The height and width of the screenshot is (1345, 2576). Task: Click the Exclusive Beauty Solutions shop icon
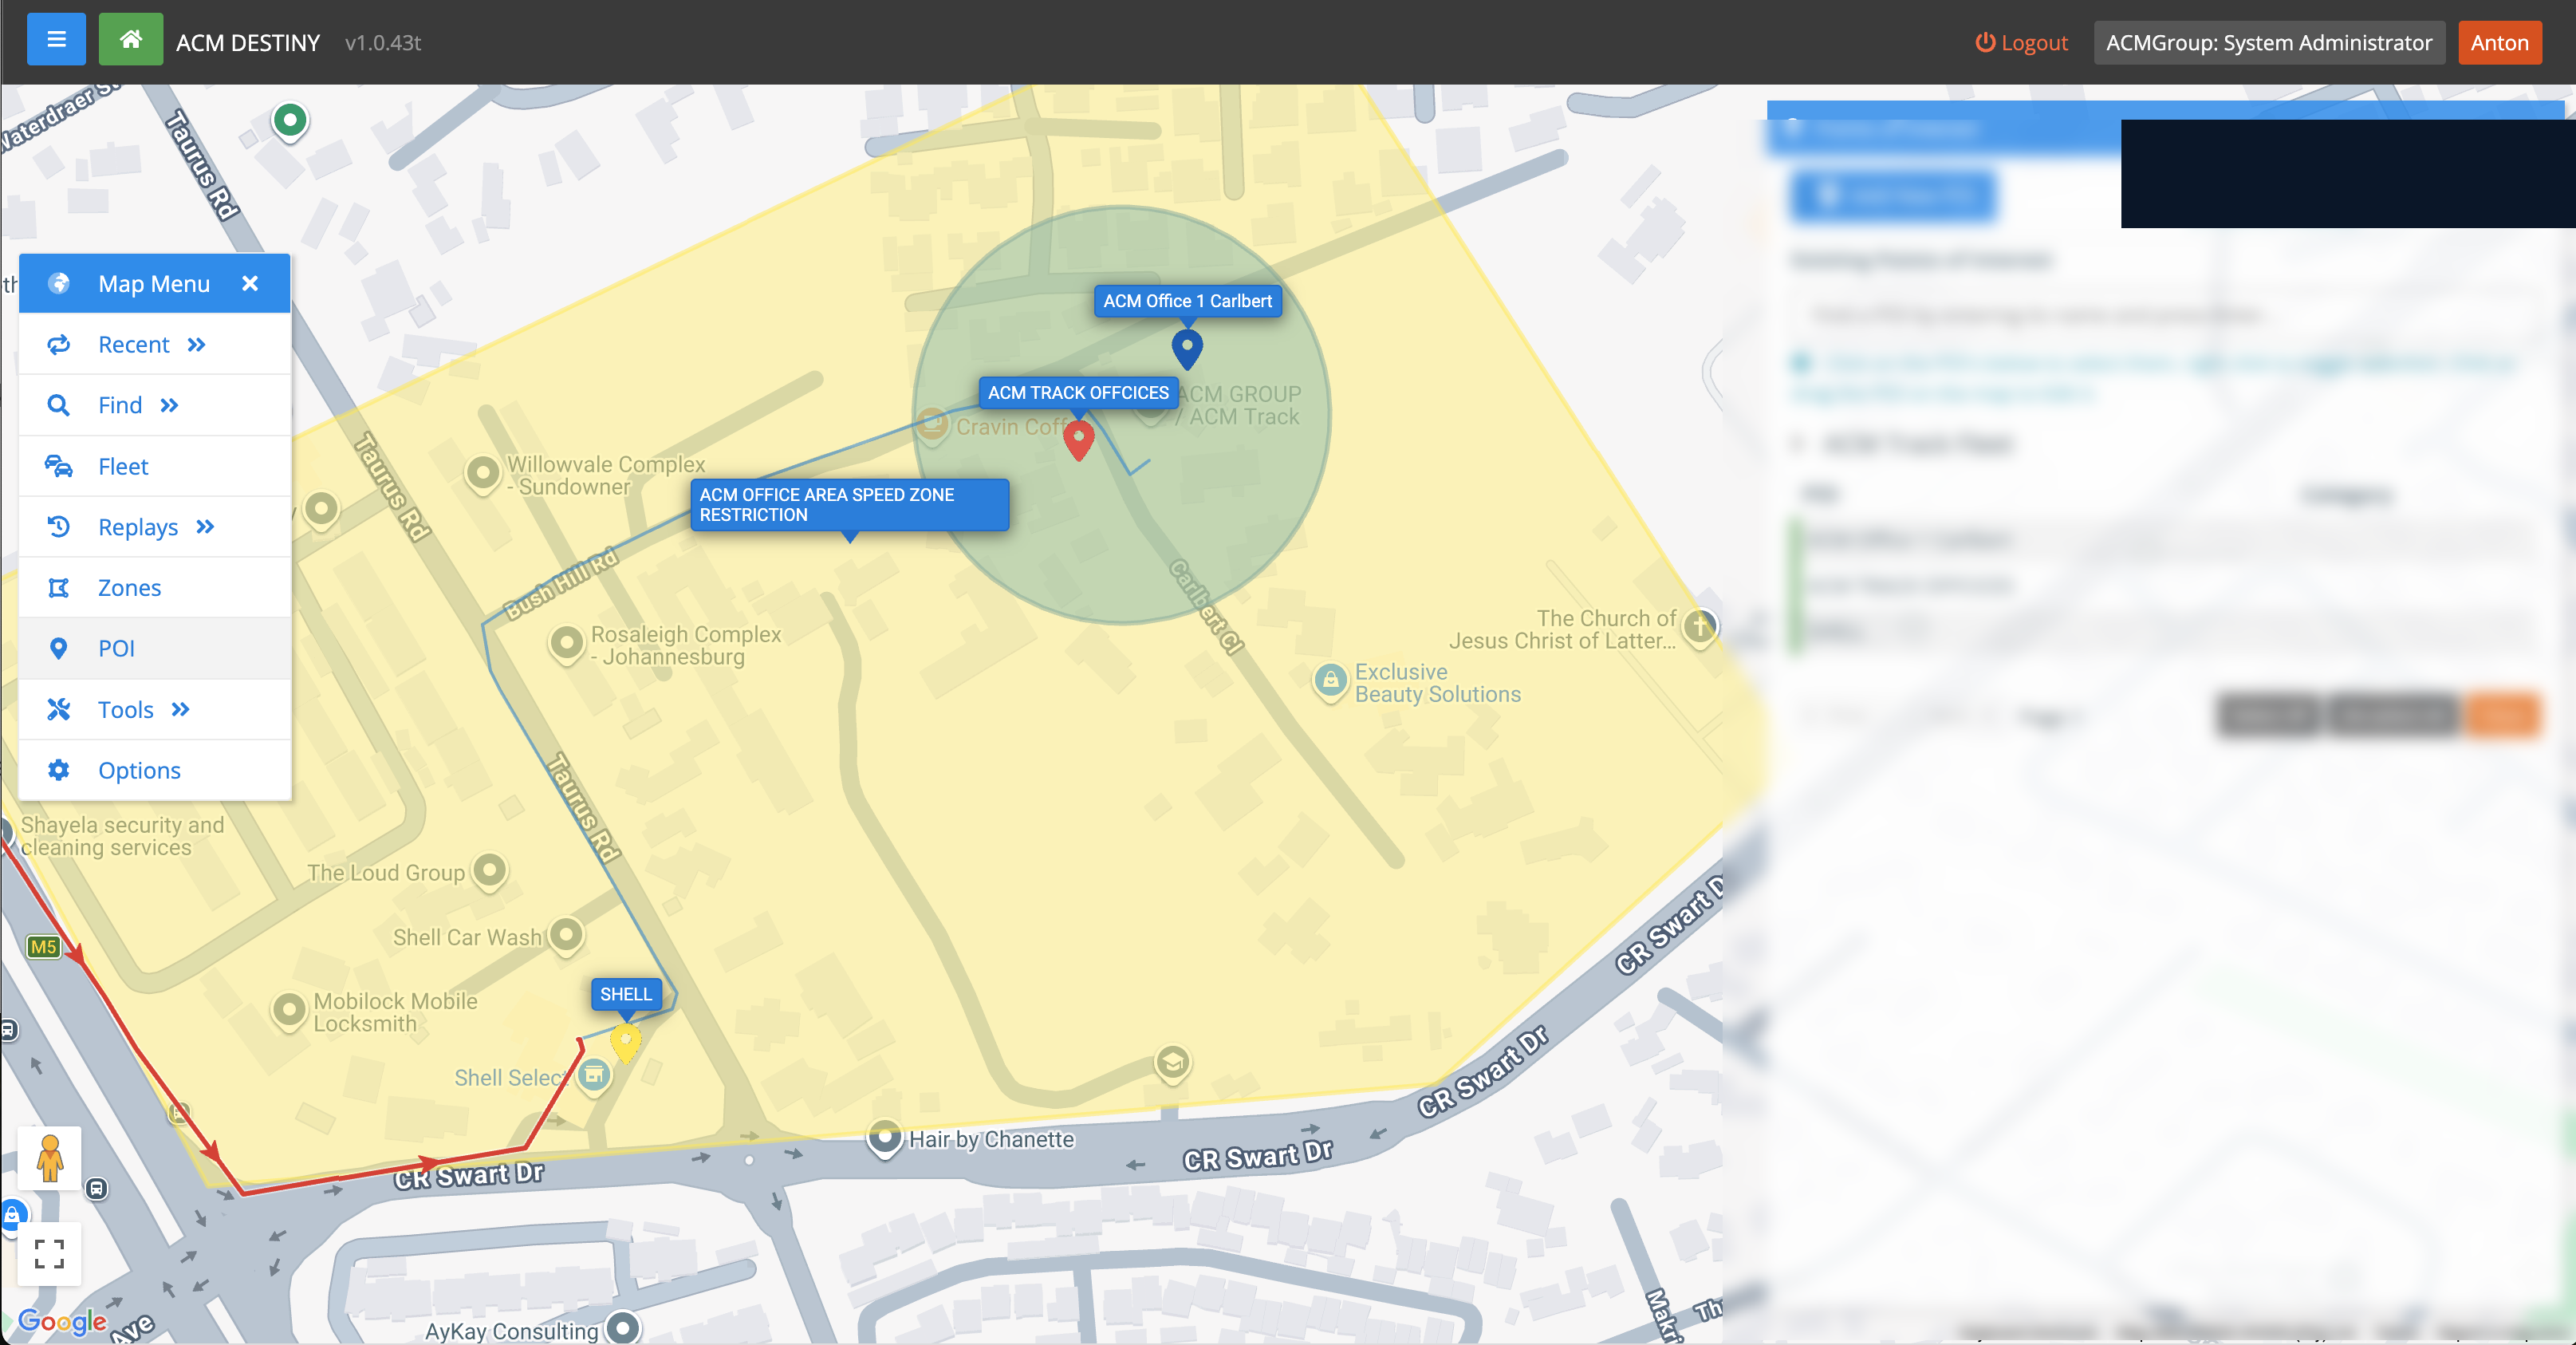[x=1330, y=682]
